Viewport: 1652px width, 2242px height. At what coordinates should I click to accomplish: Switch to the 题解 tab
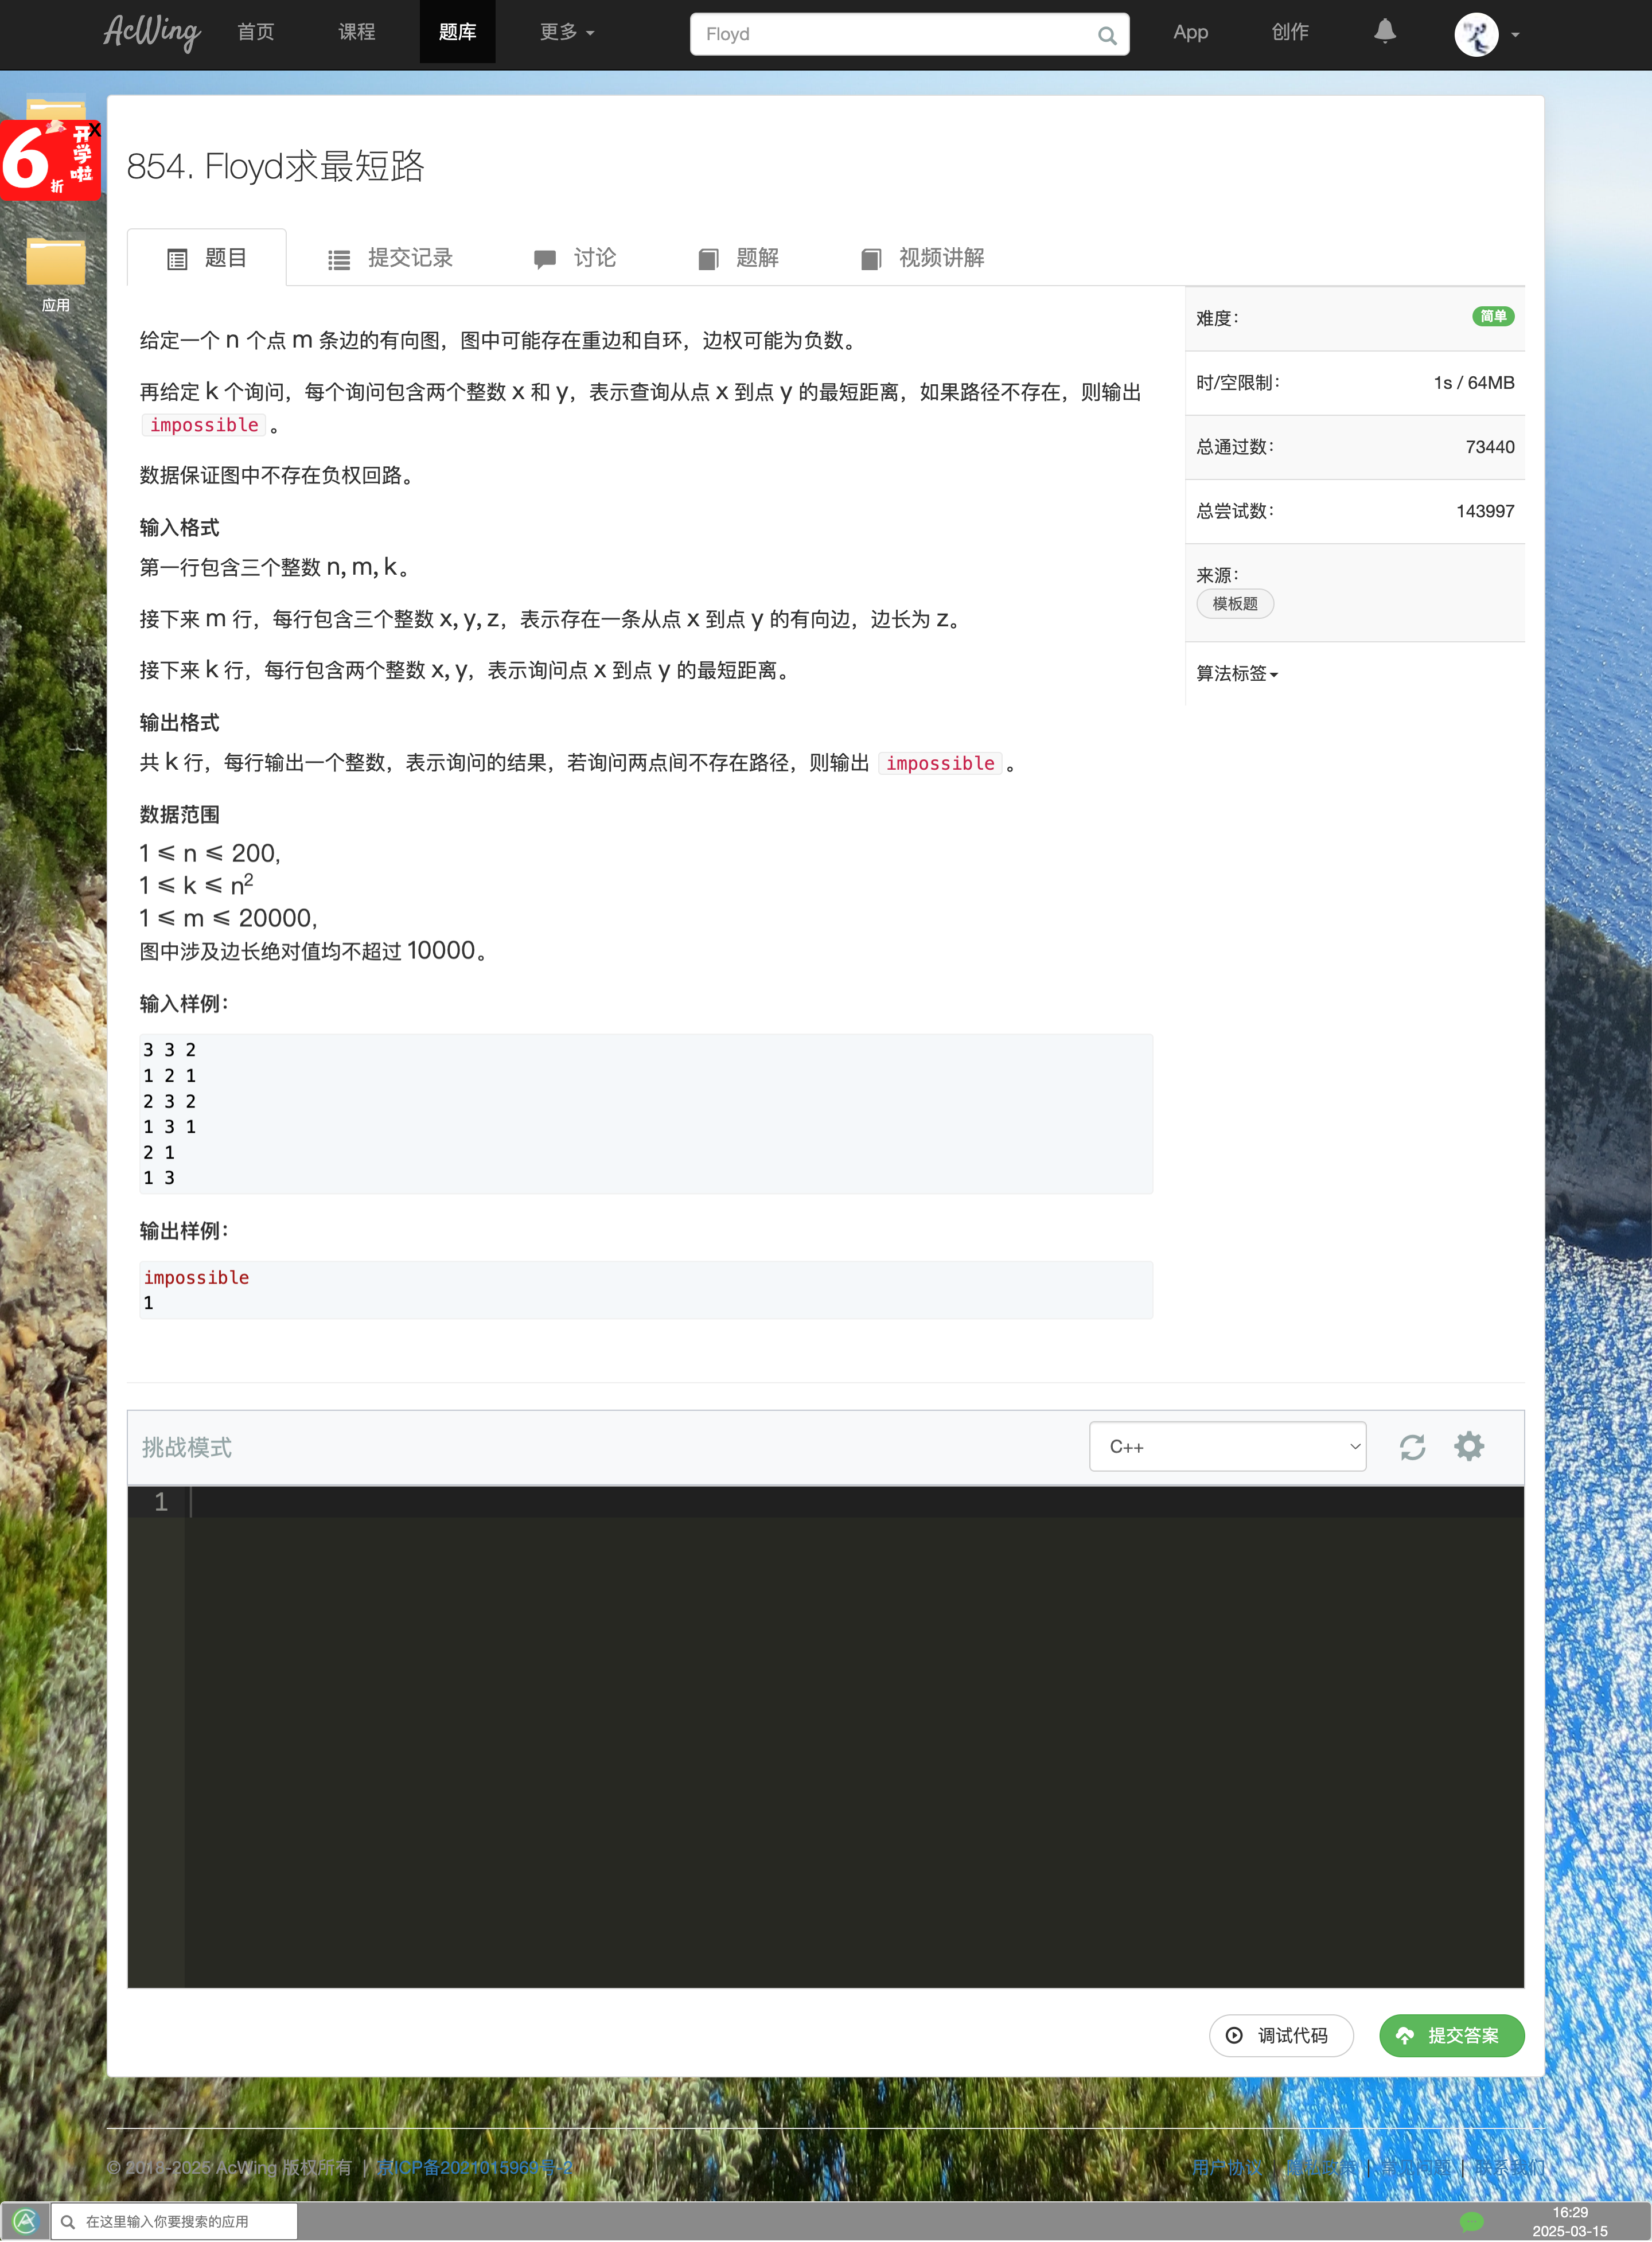point(738,258)
